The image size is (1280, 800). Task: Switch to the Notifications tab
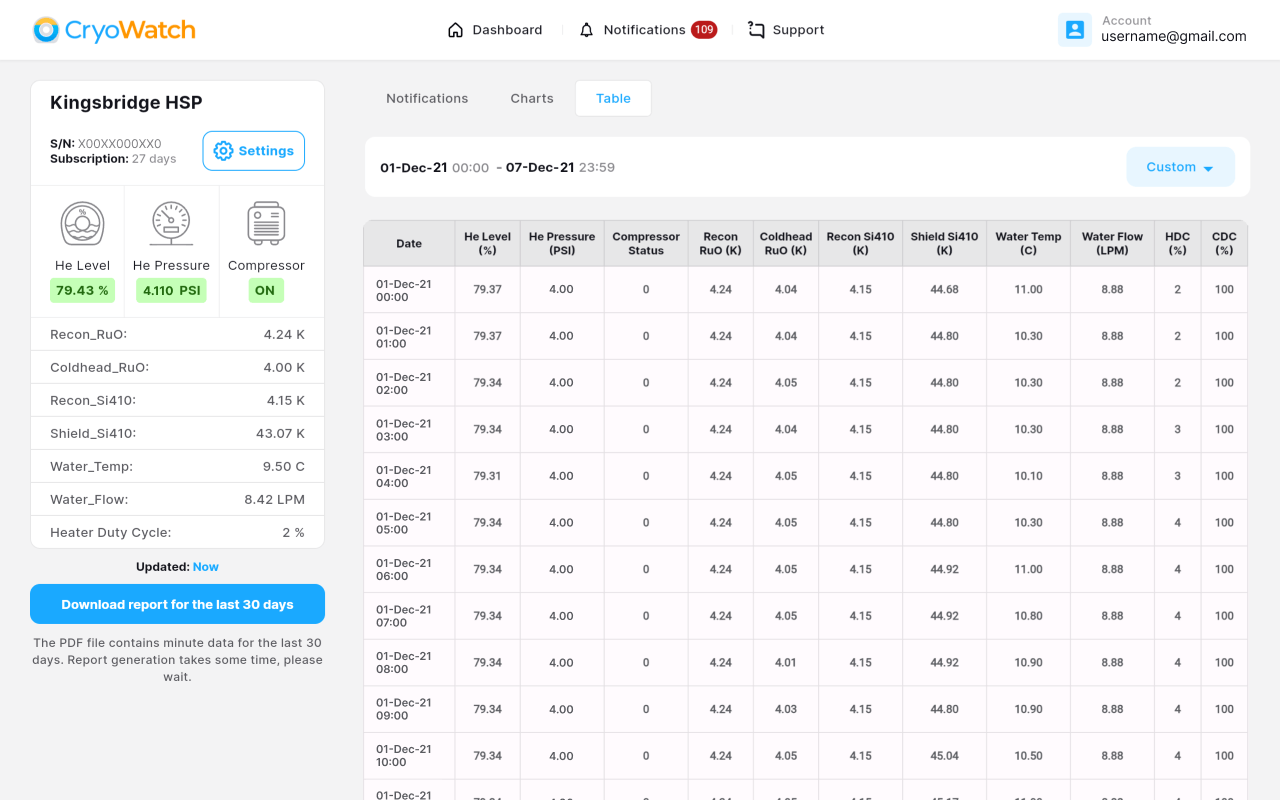427,98
